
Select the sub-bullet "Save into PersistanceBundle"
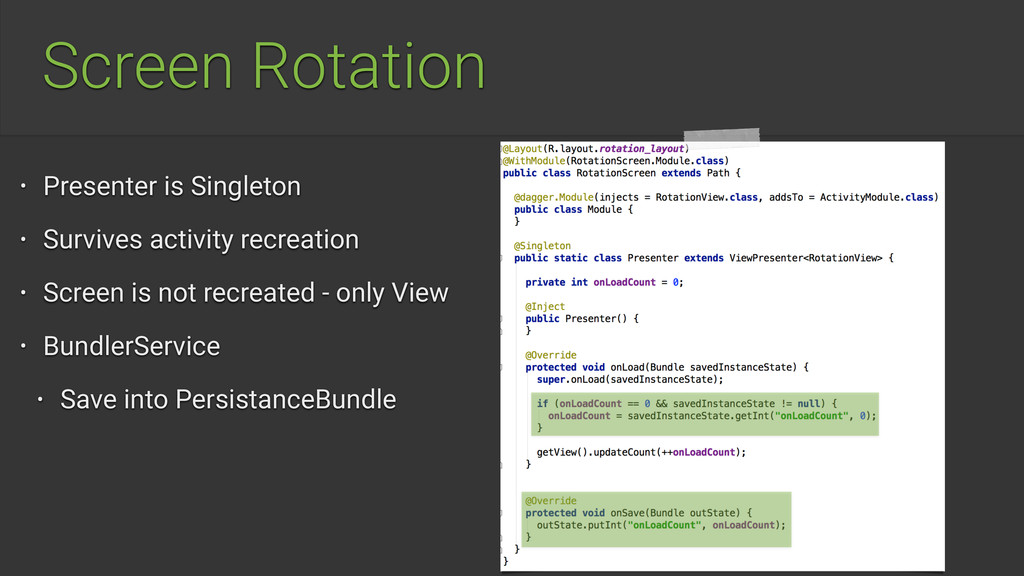click(228, 400)
